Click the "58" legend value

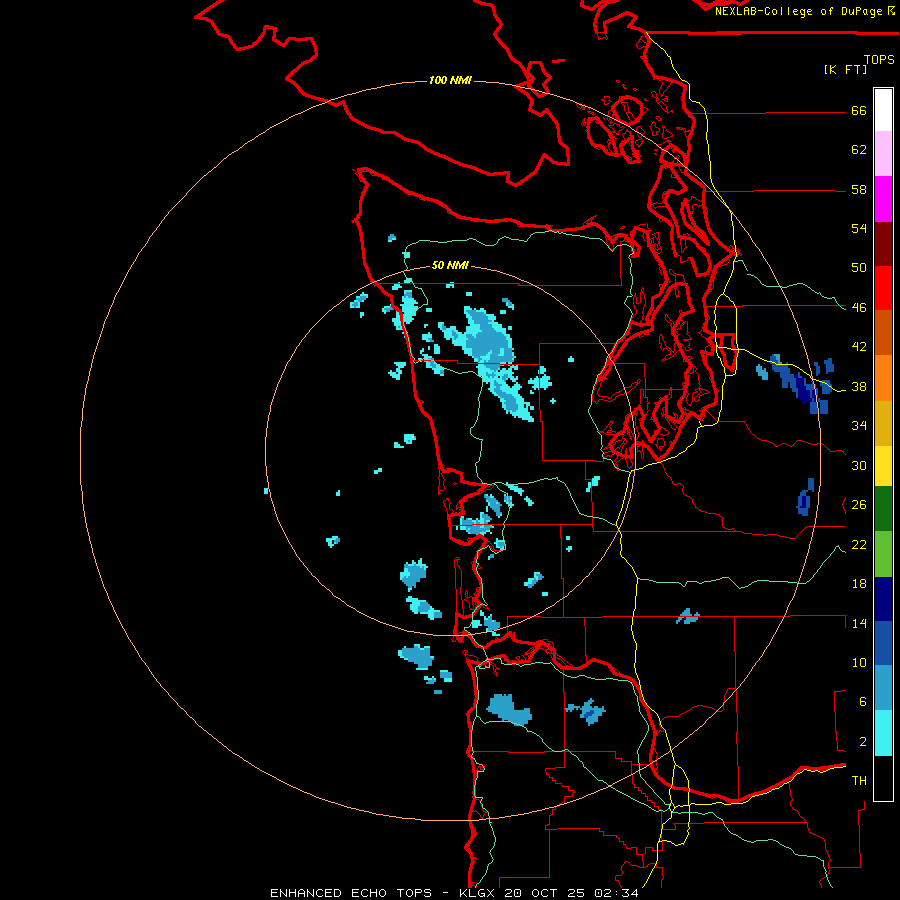pyautogui.click(x=859, y=189)
